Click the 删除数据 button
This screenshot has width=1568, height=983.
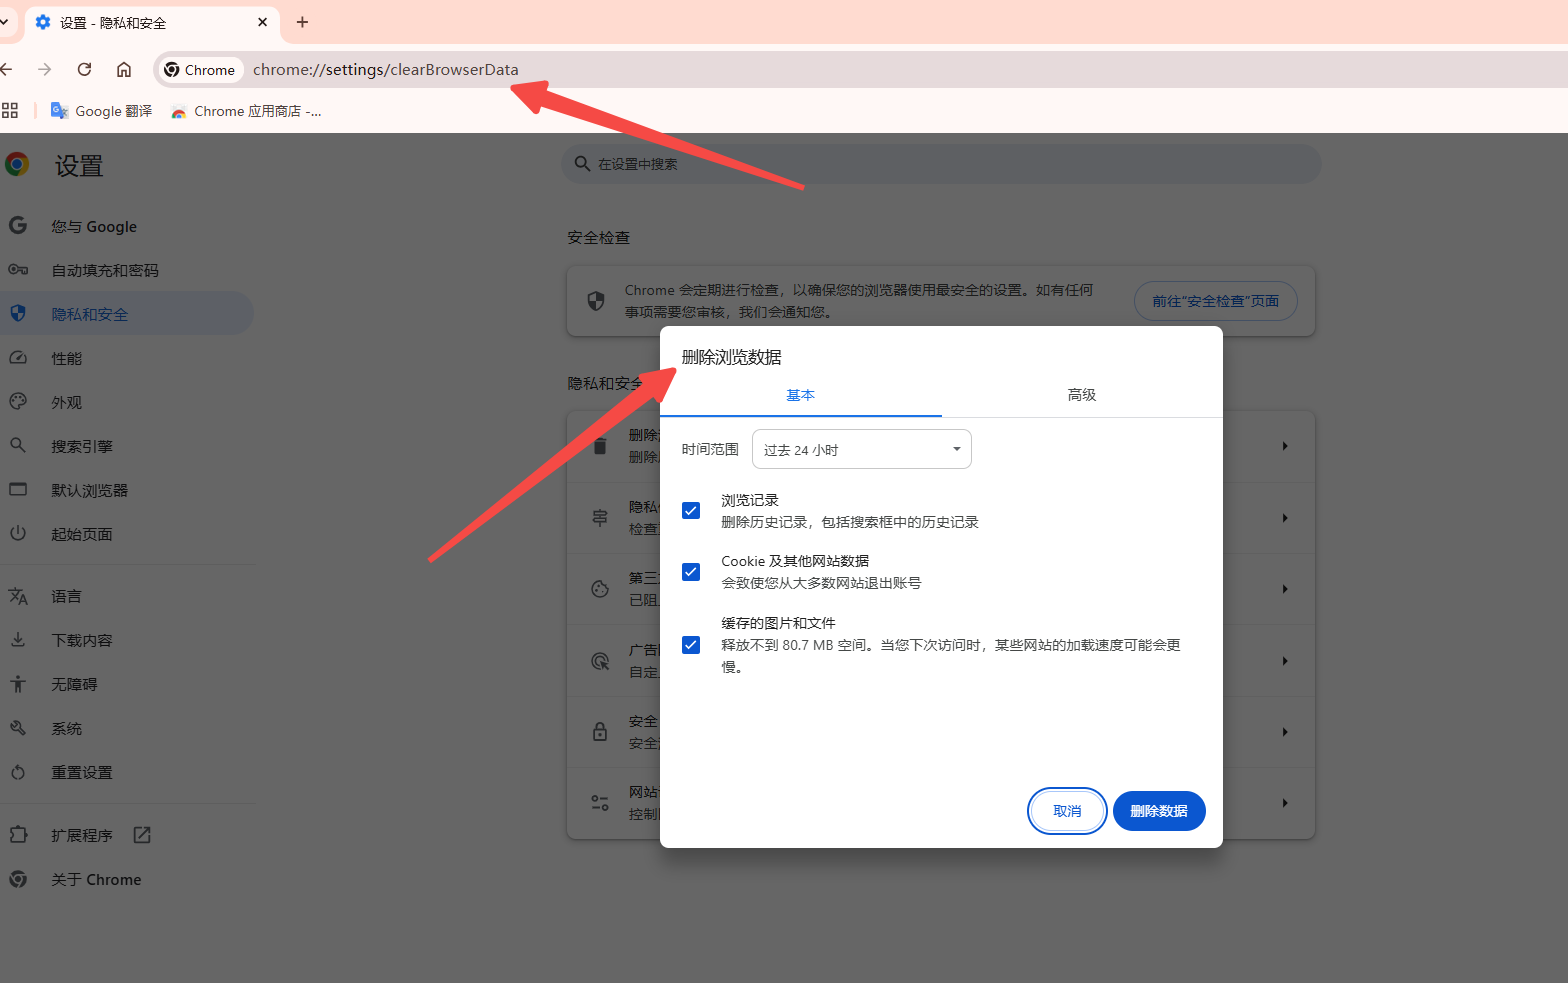click(1159, 811)
